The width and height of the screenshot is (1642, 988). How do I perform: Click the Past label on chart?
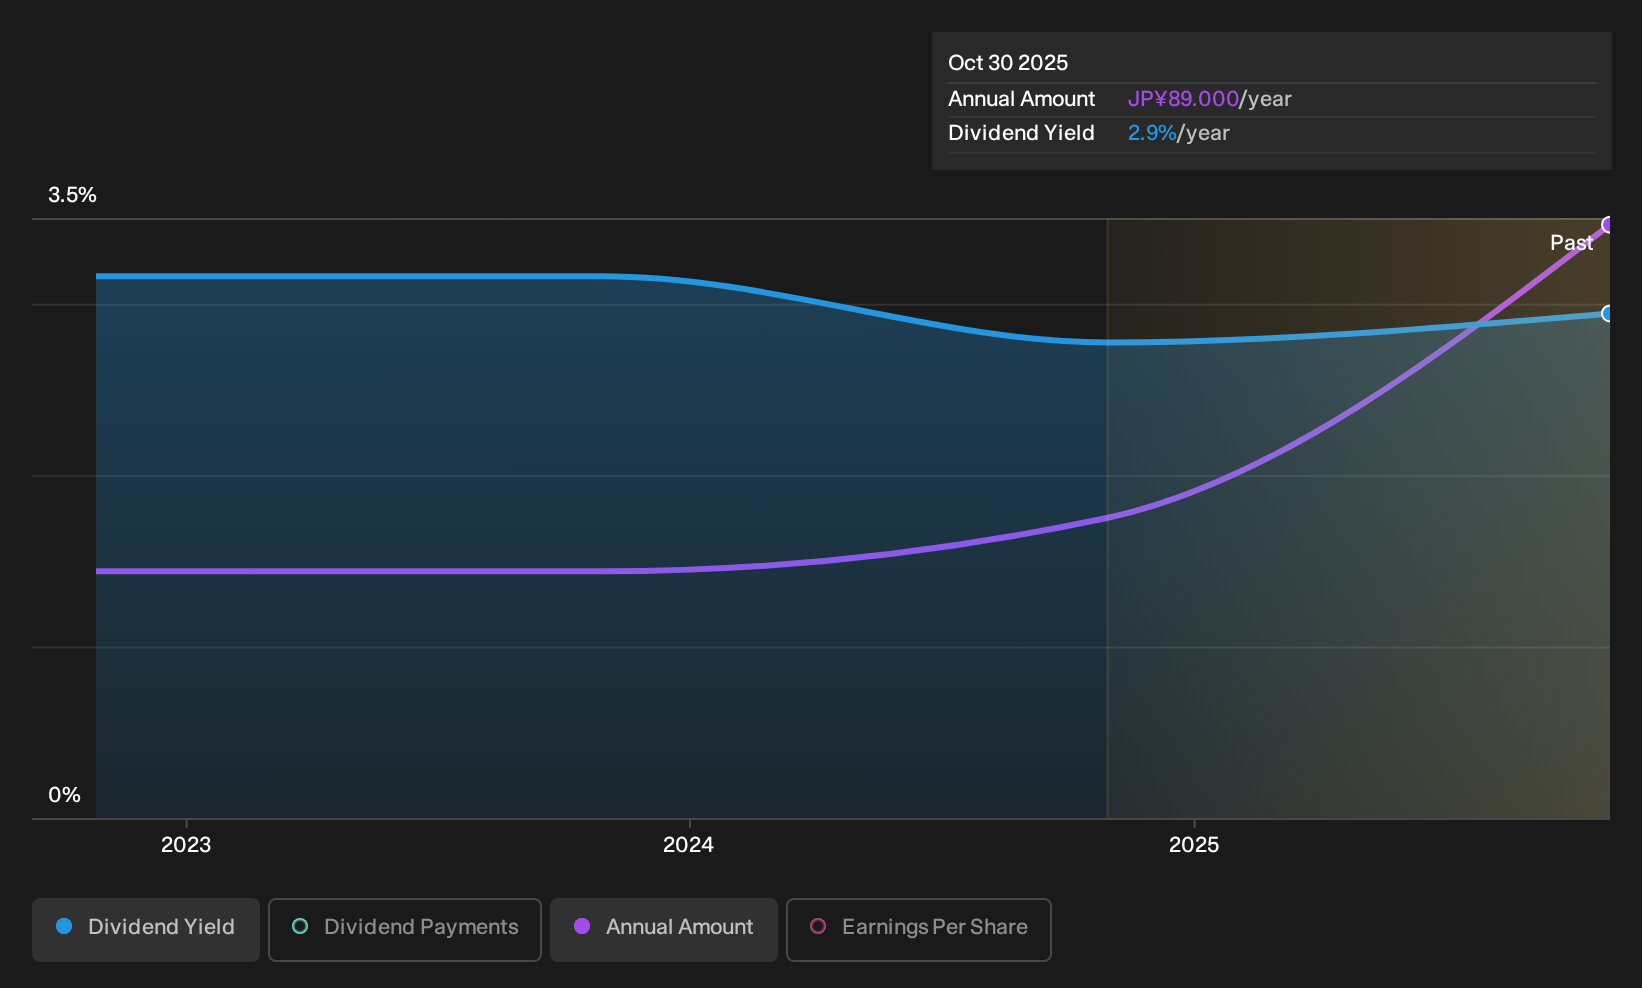1571,243
